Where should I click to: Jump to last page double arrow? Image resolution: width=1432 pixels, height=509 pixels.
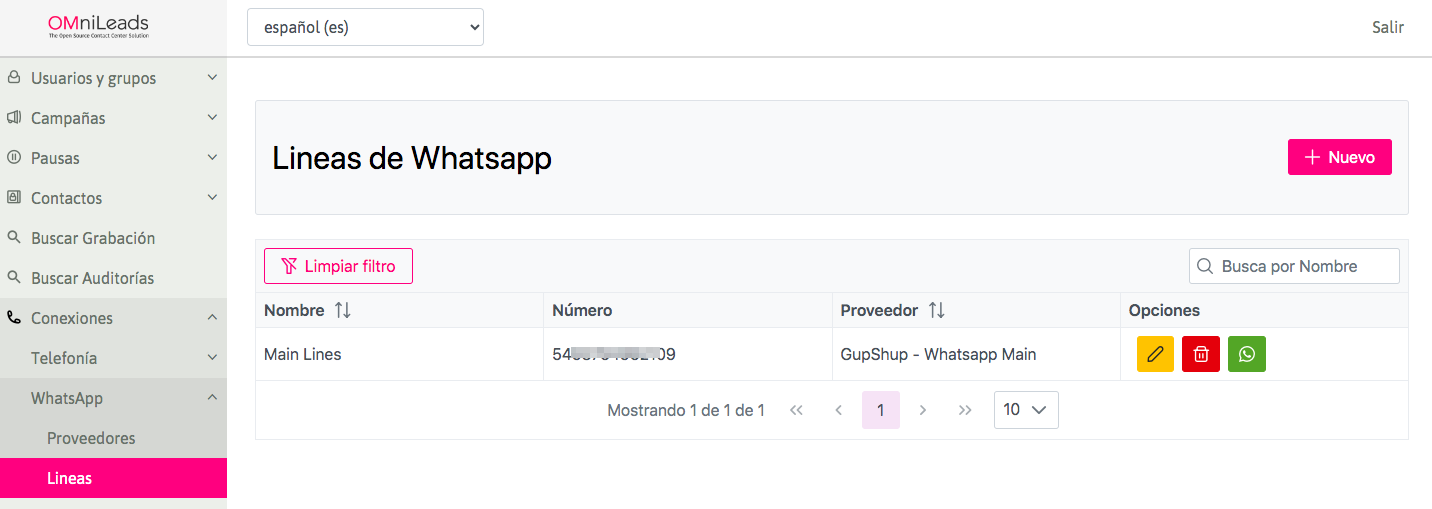click(965, 410)
